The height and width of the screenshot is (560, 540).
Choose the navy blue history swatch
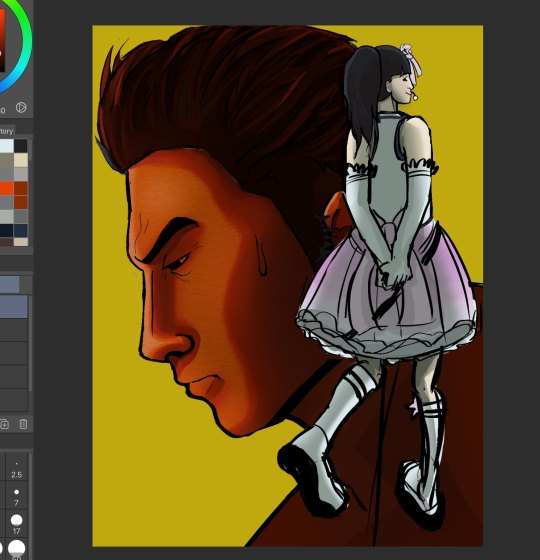coord(21,230)
